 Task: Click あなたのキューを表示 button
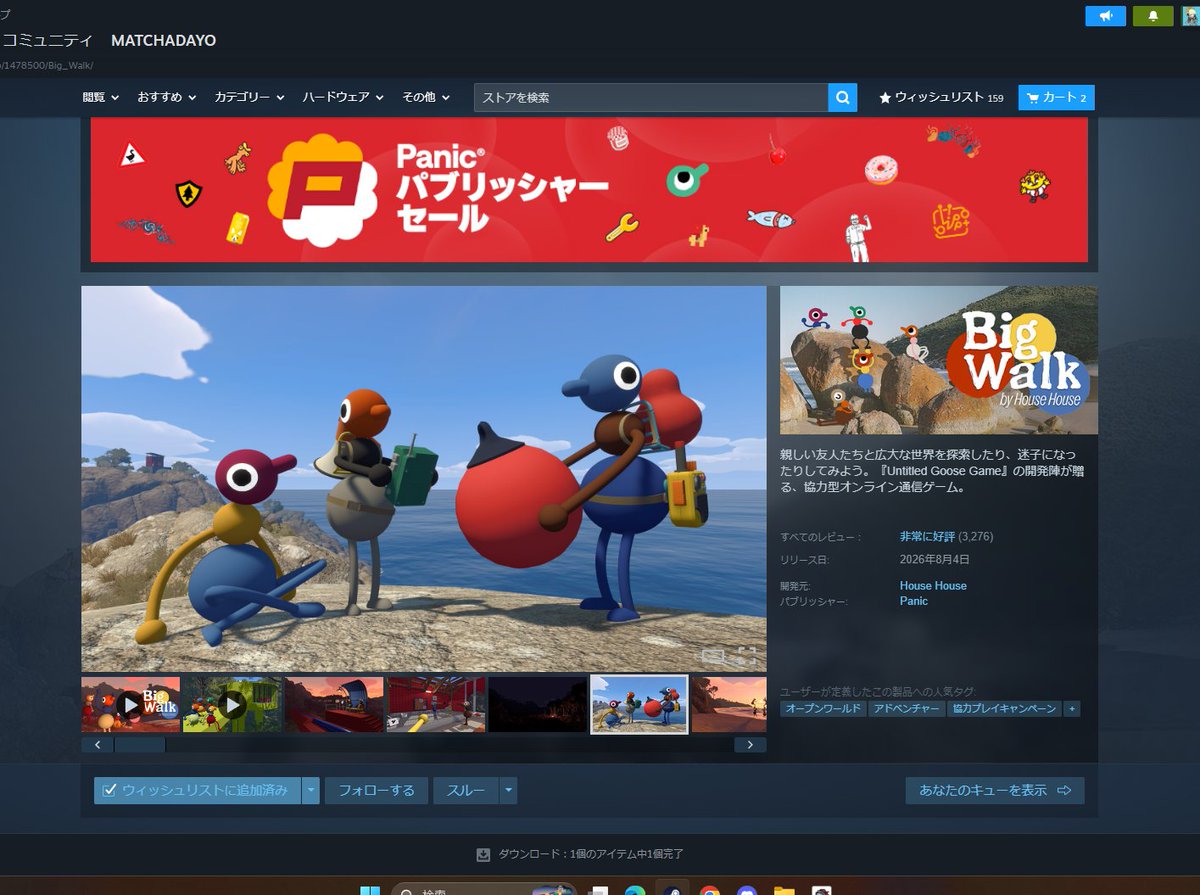coord(995,790)
